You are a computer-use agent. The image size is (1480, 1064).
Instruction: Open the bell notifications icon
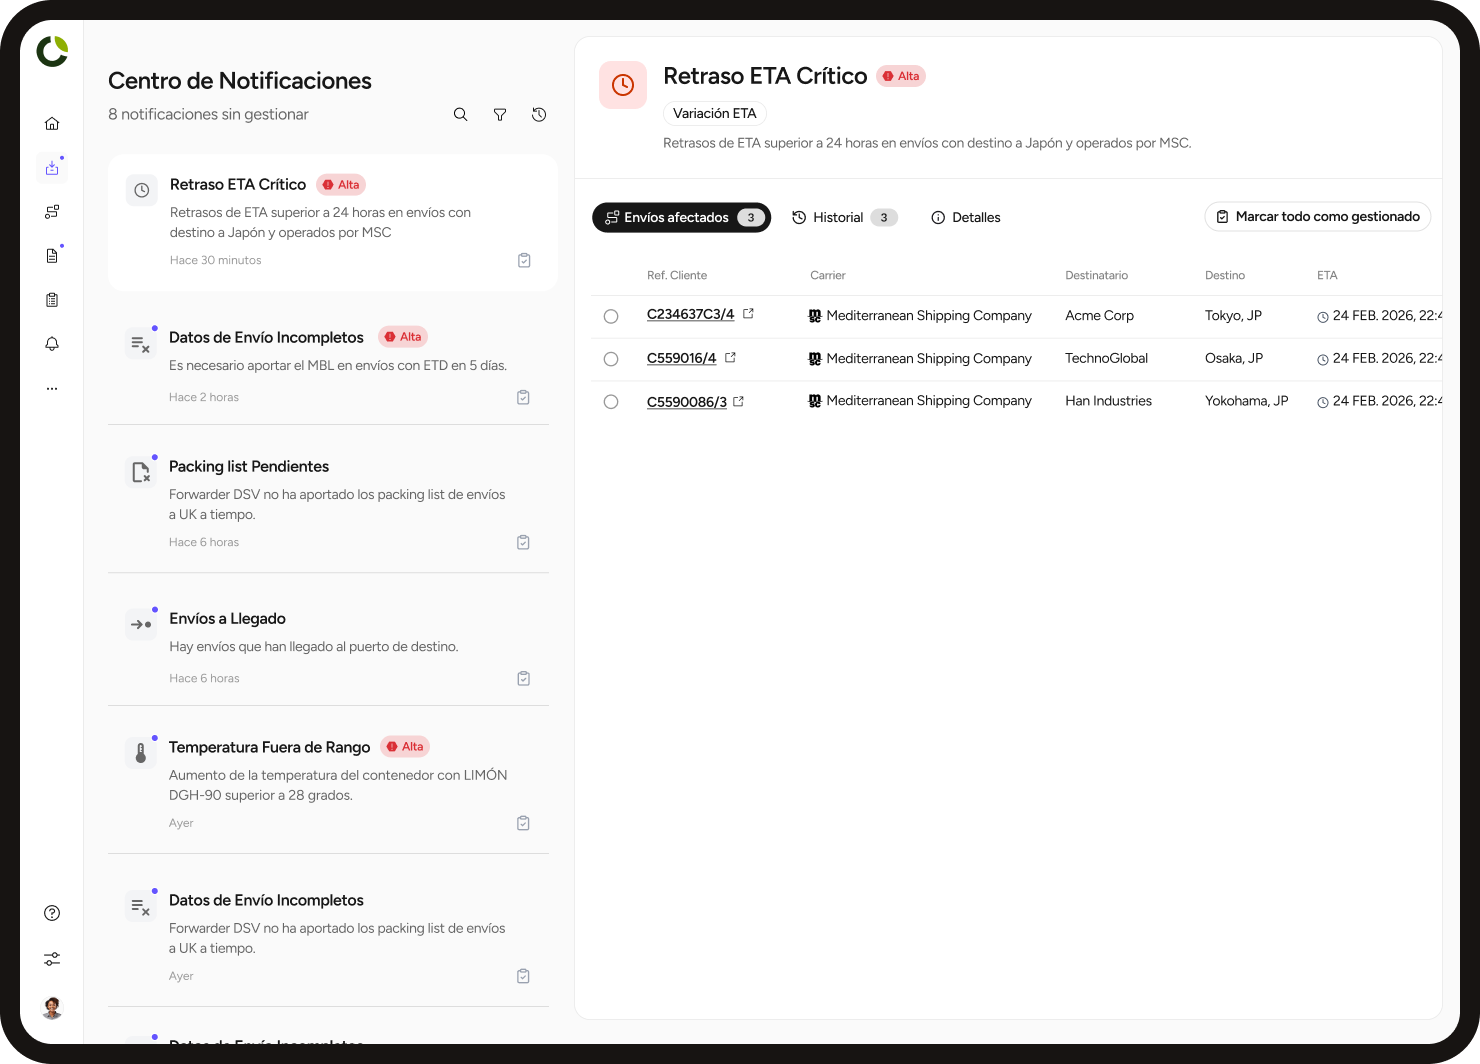click(x=52, y=343)
